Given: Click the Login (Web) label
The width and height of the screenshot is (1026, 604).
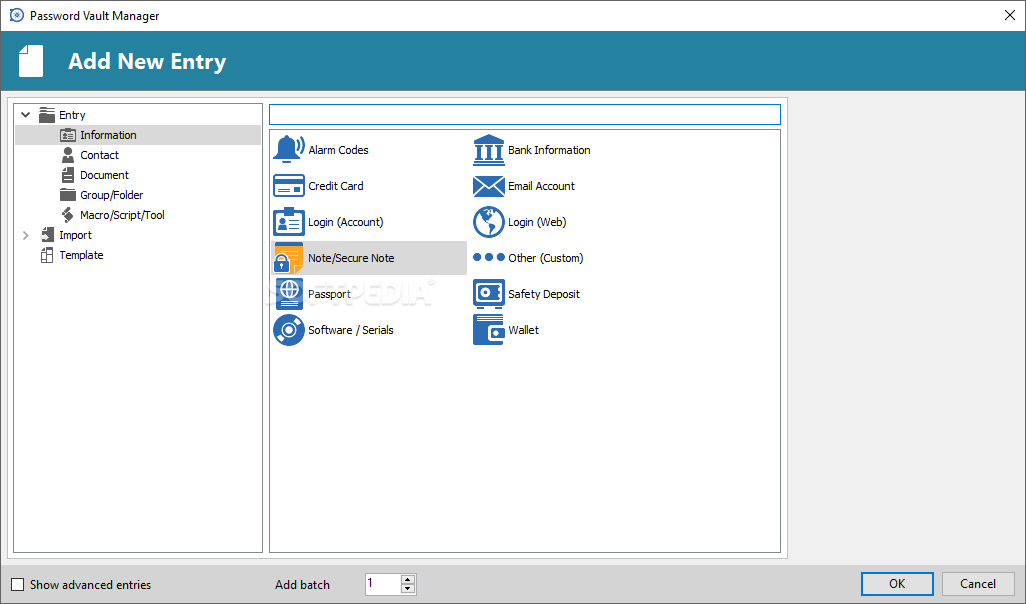Looking at the screenshot, I should (537, 222).
